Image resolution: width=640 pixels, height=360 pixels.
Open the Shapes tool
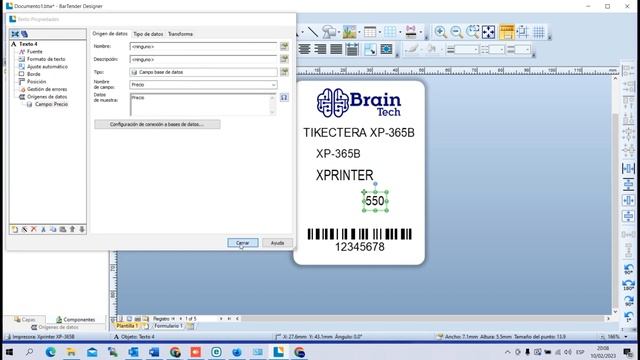pos(329,32)
